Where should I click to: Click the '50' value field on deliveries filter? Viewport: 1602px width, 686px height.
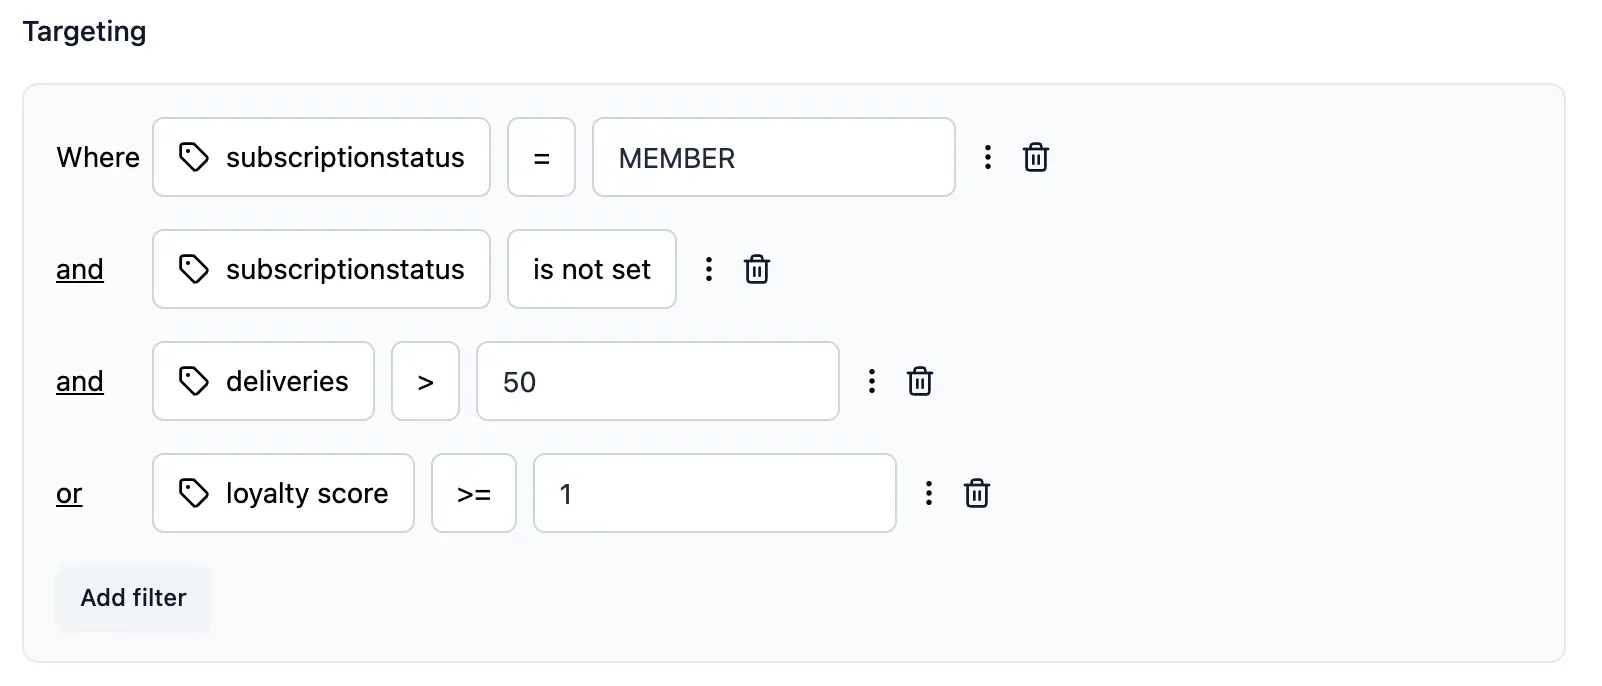[x=658, y=381]
